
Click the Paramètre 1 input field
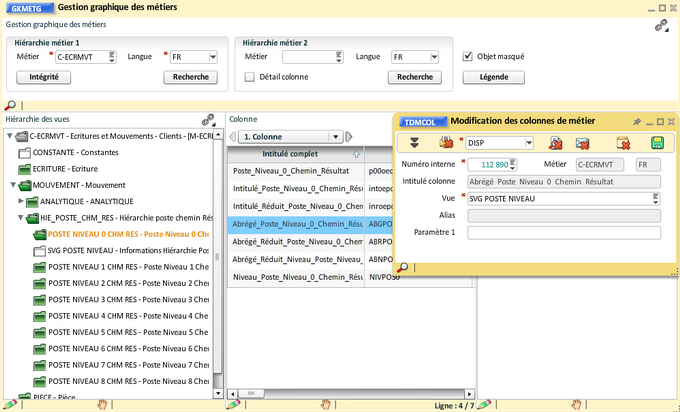coord(563,233)
